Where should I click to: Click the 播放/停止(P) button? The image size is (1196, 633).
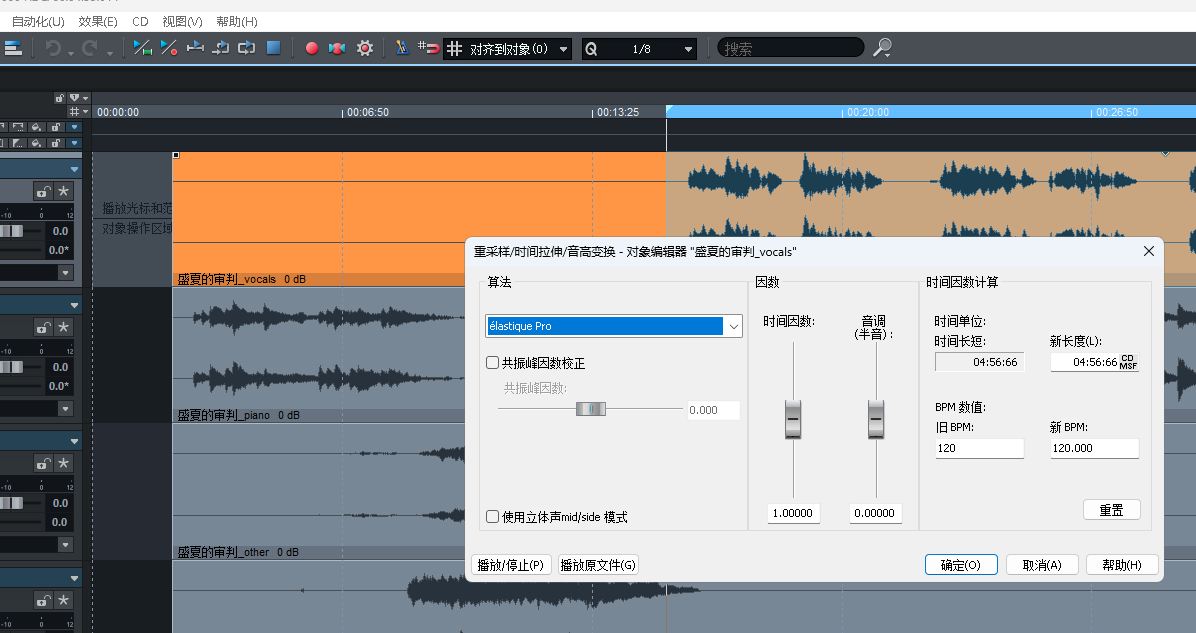[x=511, y=564]
